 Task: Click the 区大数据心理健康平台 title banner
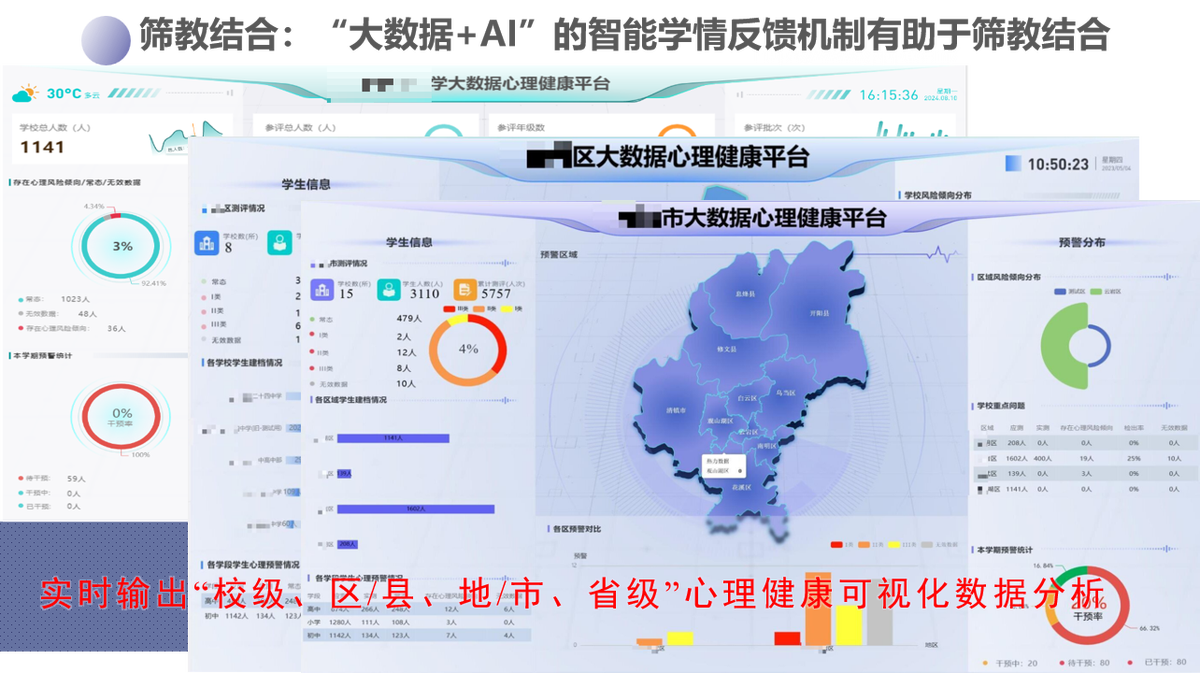[x=668, y=157]
